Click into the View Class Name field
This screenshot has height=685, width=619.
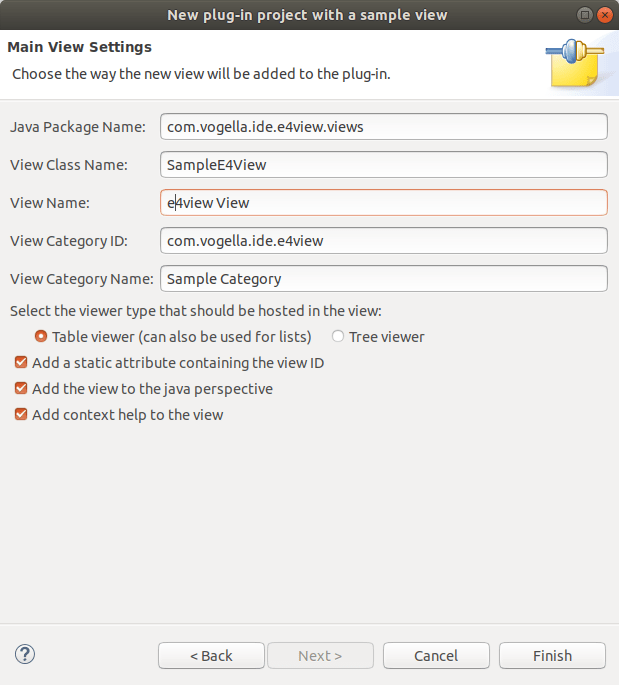click(x=383, y=164)
